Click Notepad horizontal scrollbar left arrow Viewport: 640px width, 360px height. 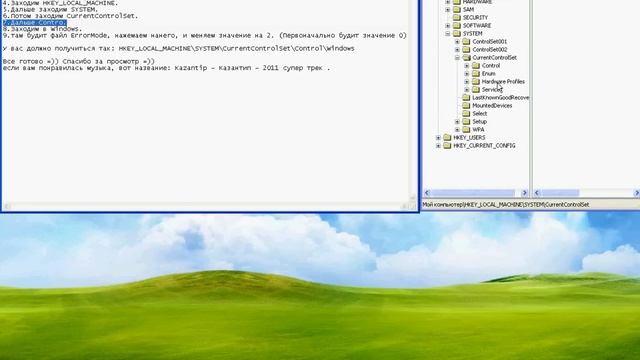coord(7,207)
